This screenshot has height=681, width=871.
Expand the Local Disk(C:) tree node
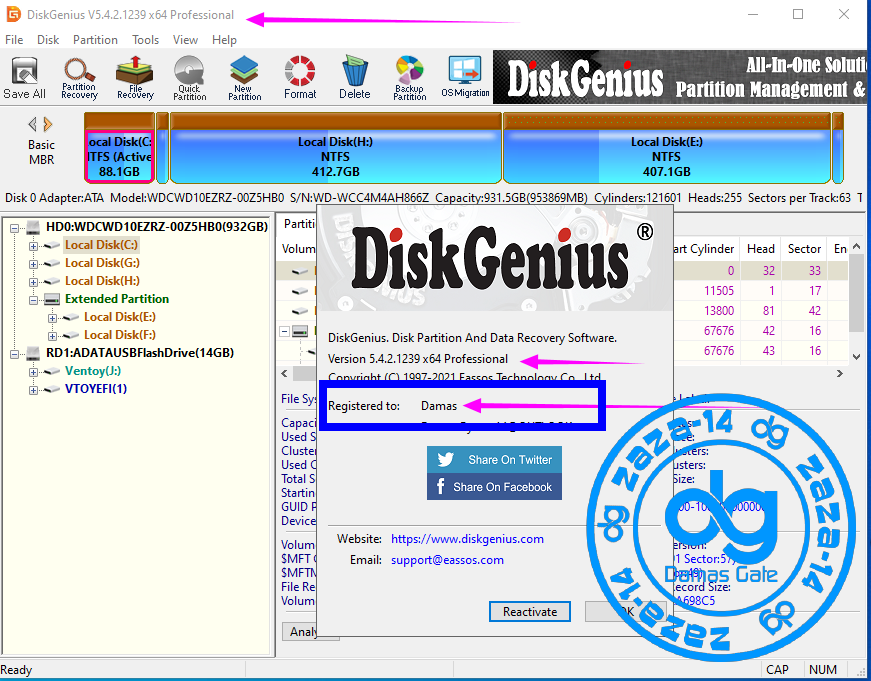tap(33, 246)
